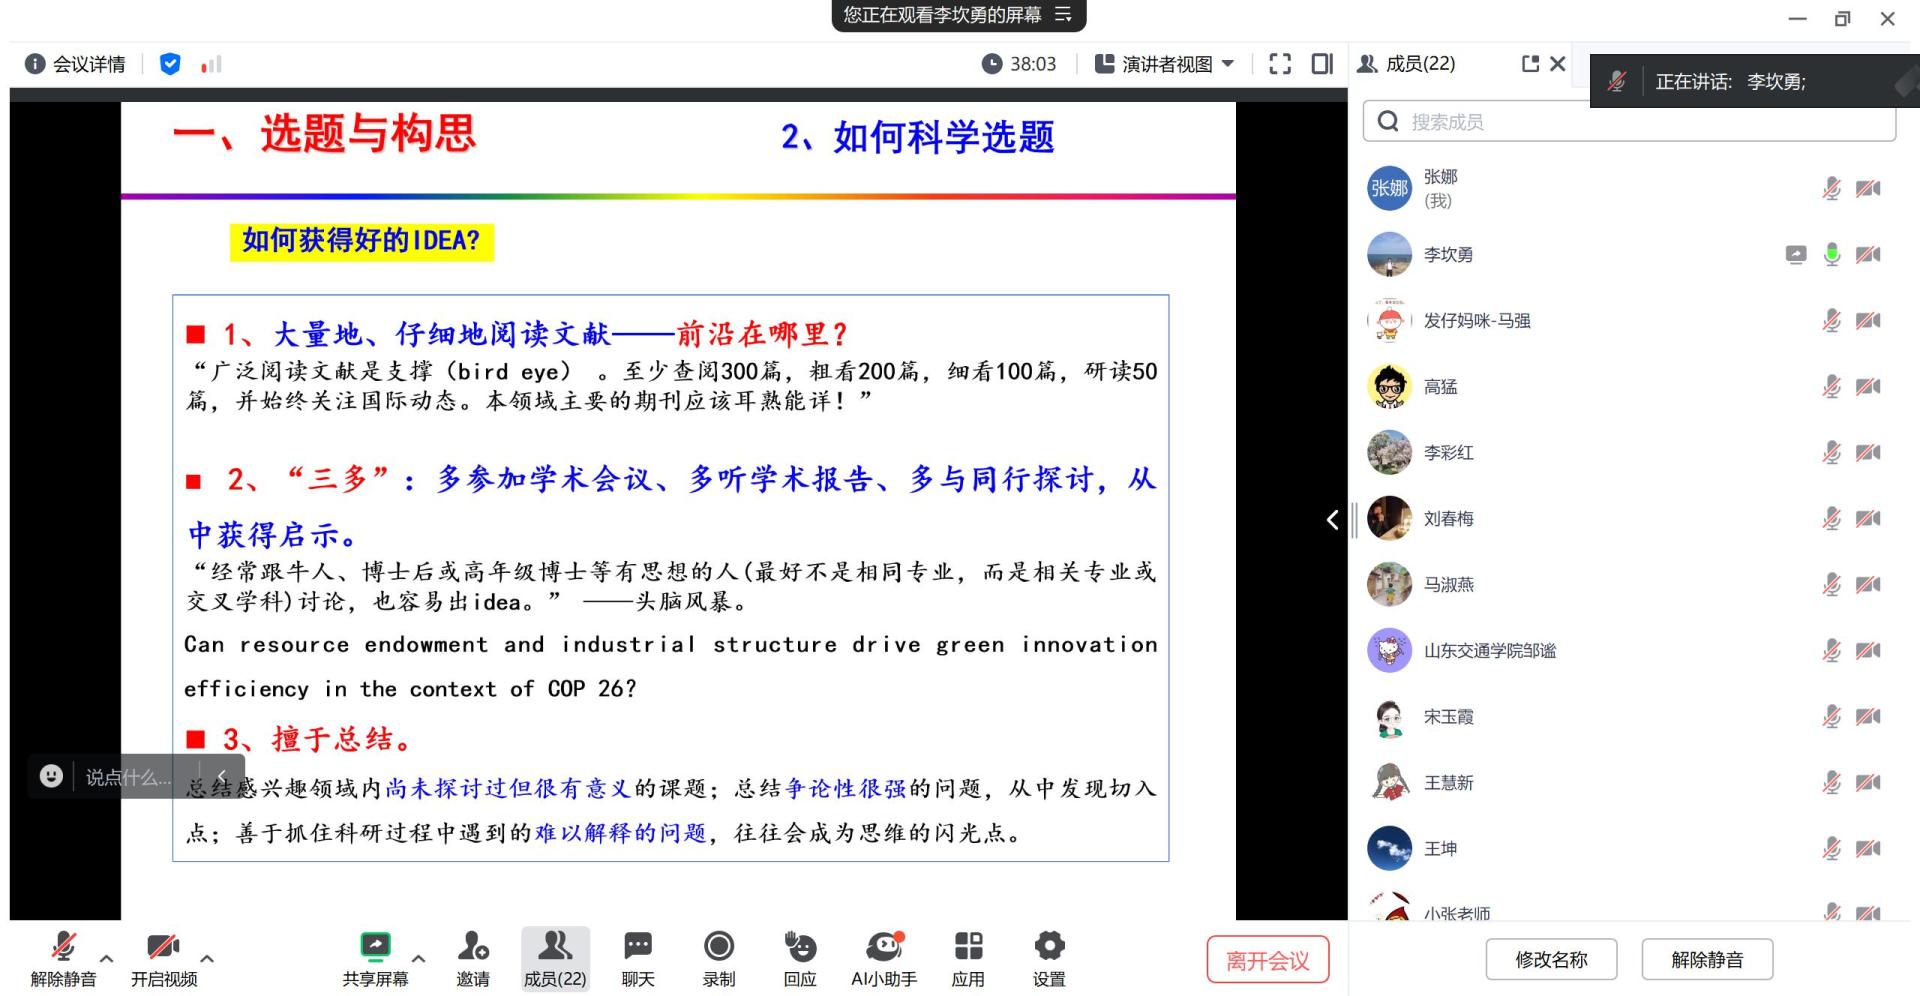Pop out the members panel
The image size is (1920, 996).
click(1530, 64)
